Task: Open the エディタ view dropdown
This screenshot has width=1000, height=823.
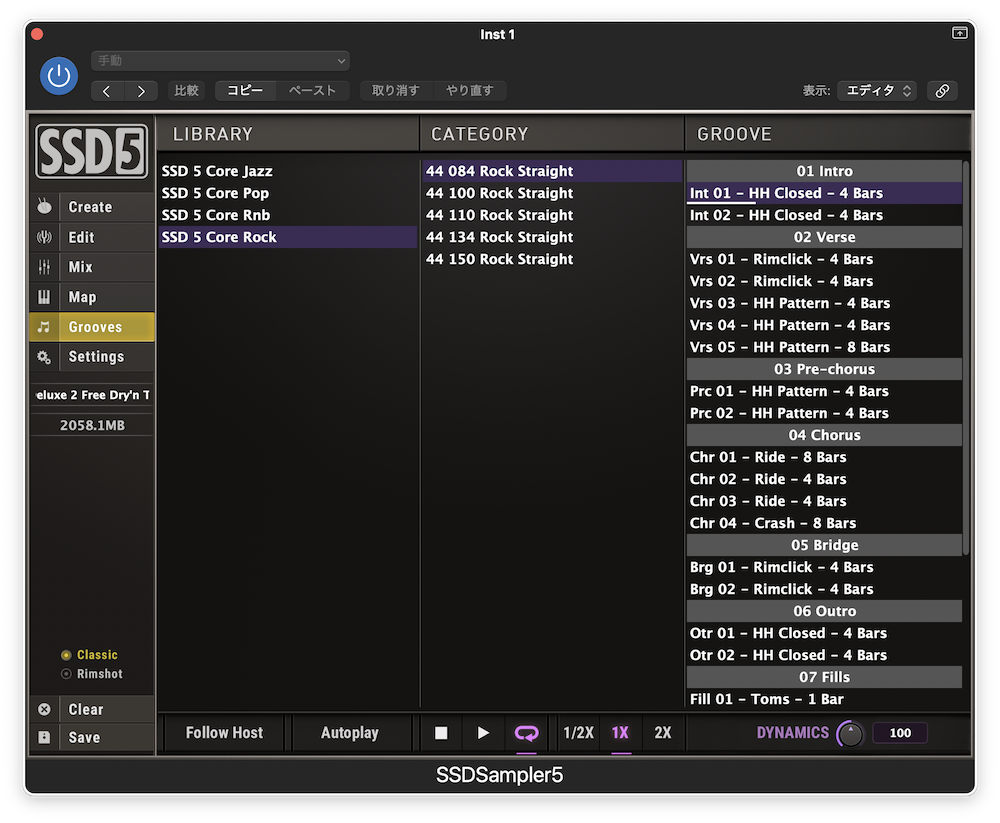Action: tap(877, 91)
